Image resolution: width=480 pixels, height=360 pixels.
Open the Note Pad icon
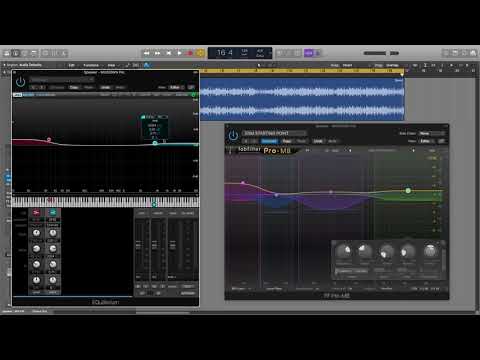coord(455,53)
